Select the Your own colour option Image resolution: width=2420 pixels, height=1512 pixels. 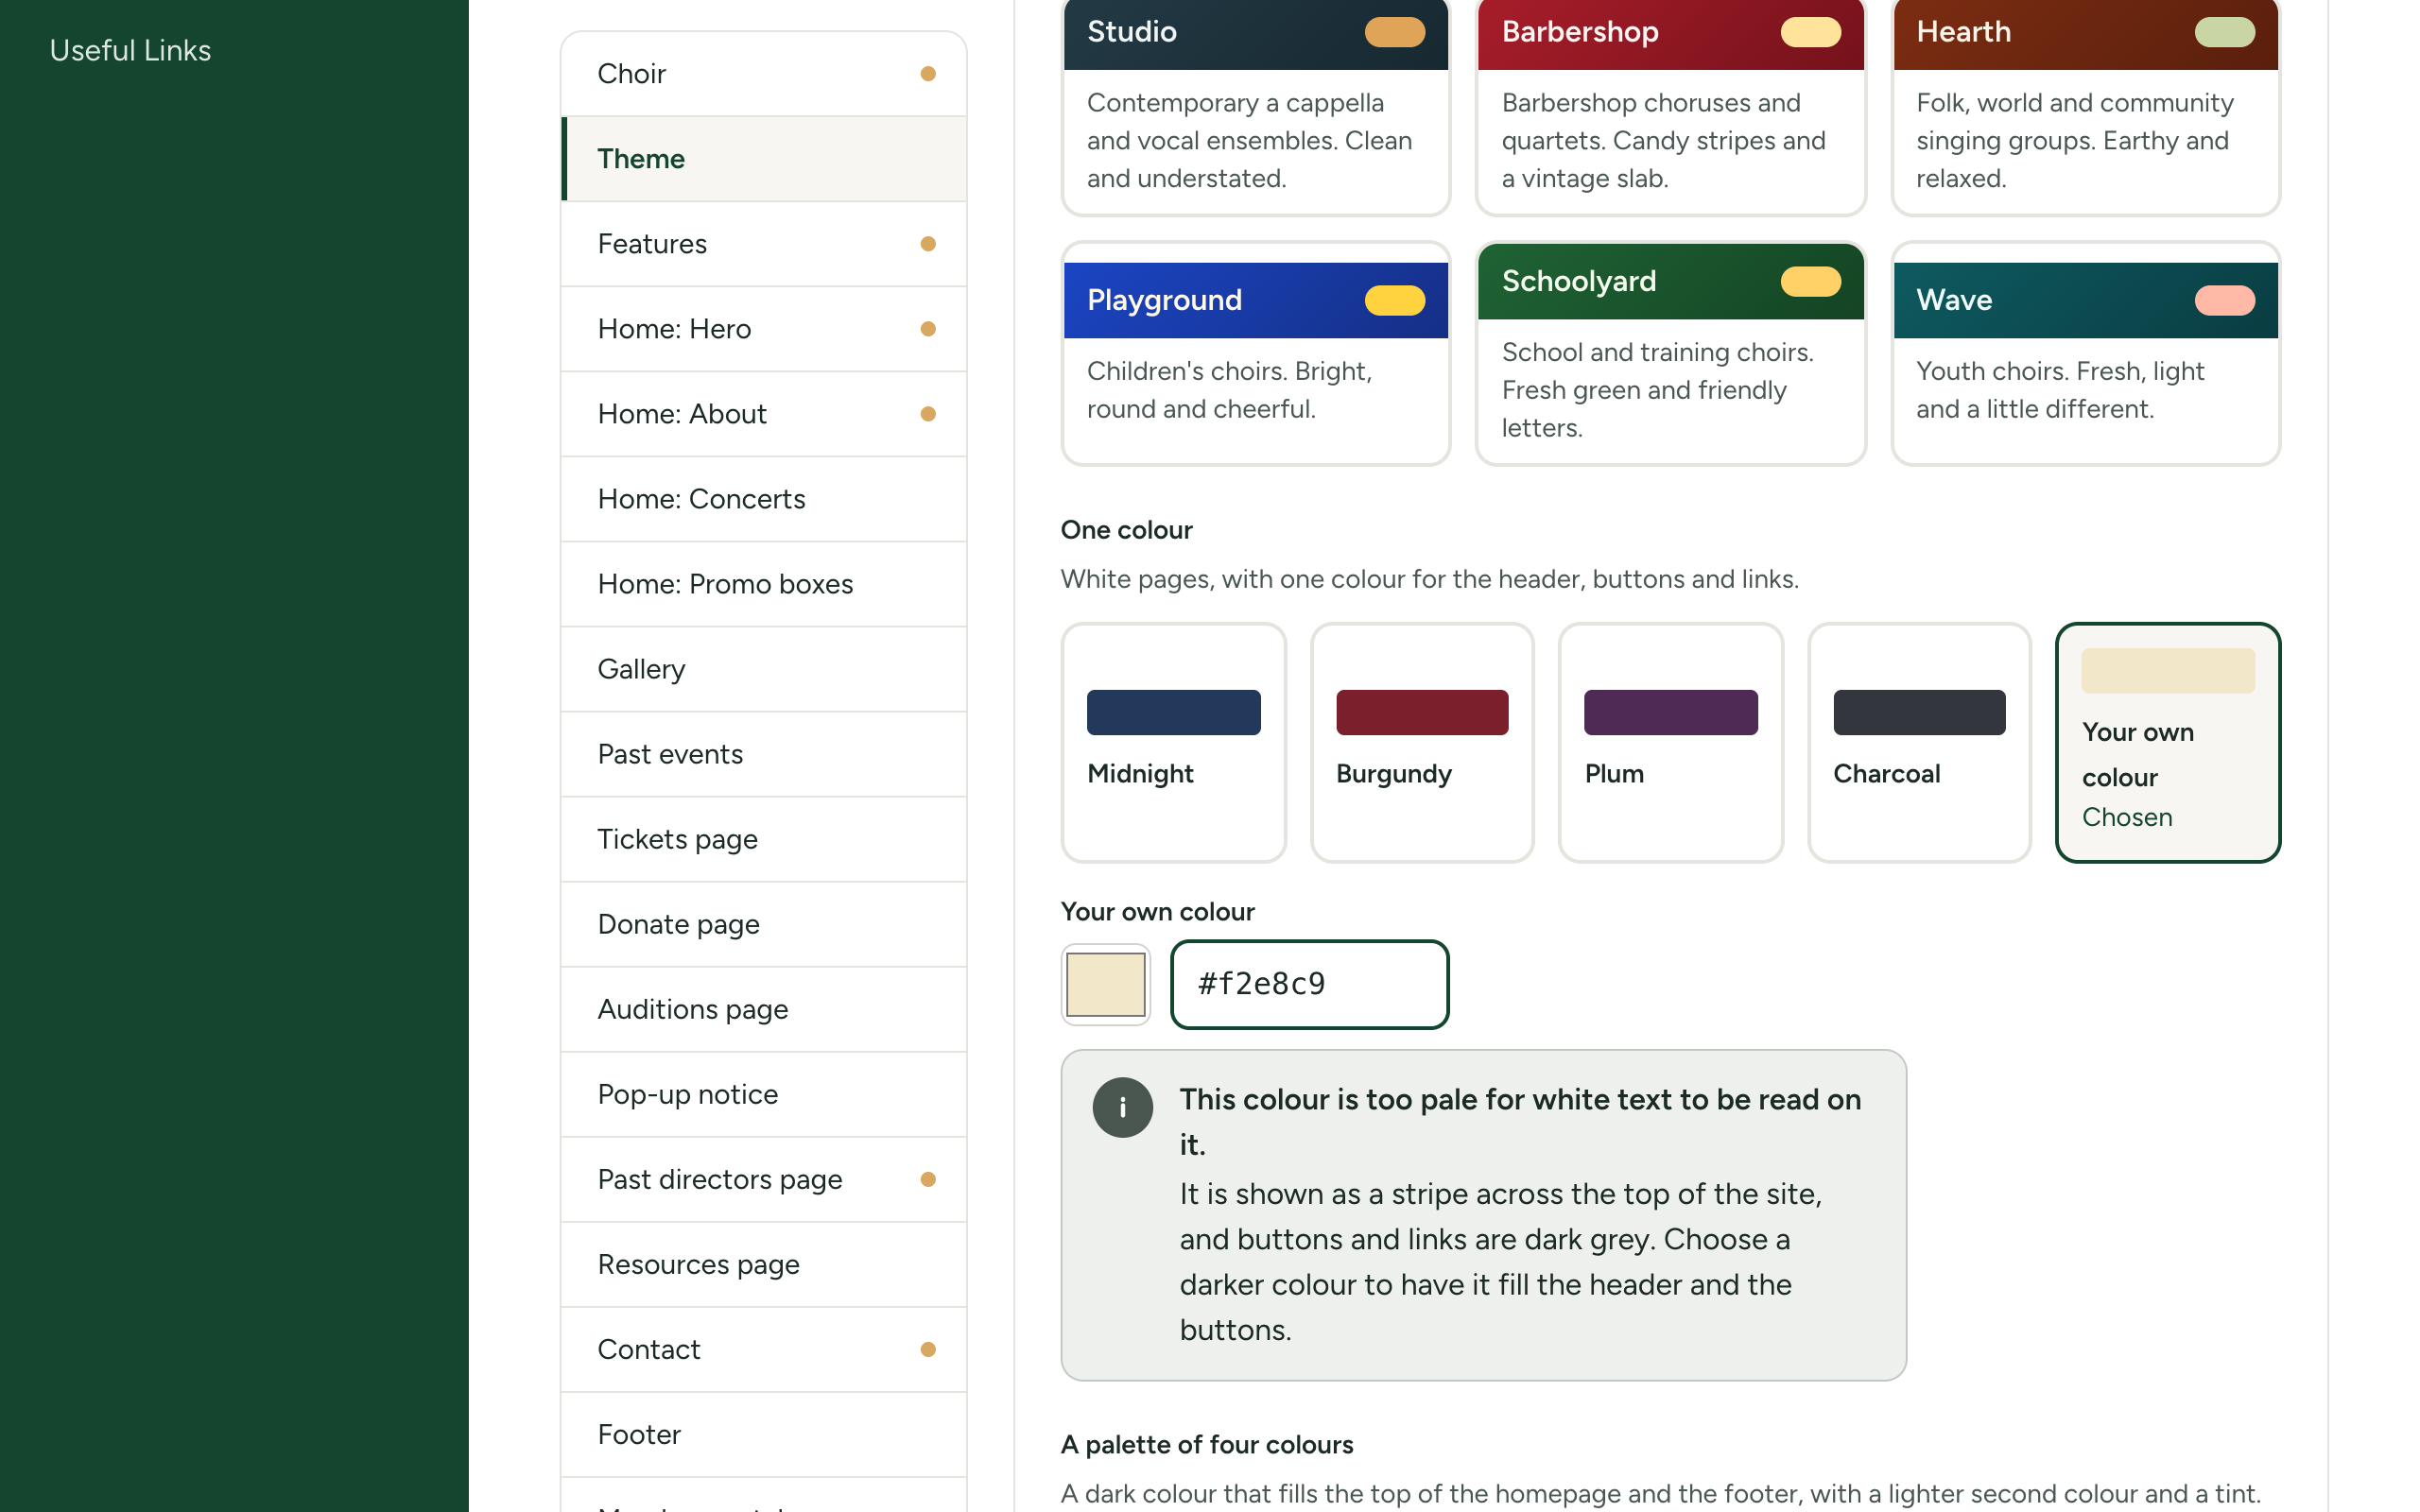[x=2168, y=743]
